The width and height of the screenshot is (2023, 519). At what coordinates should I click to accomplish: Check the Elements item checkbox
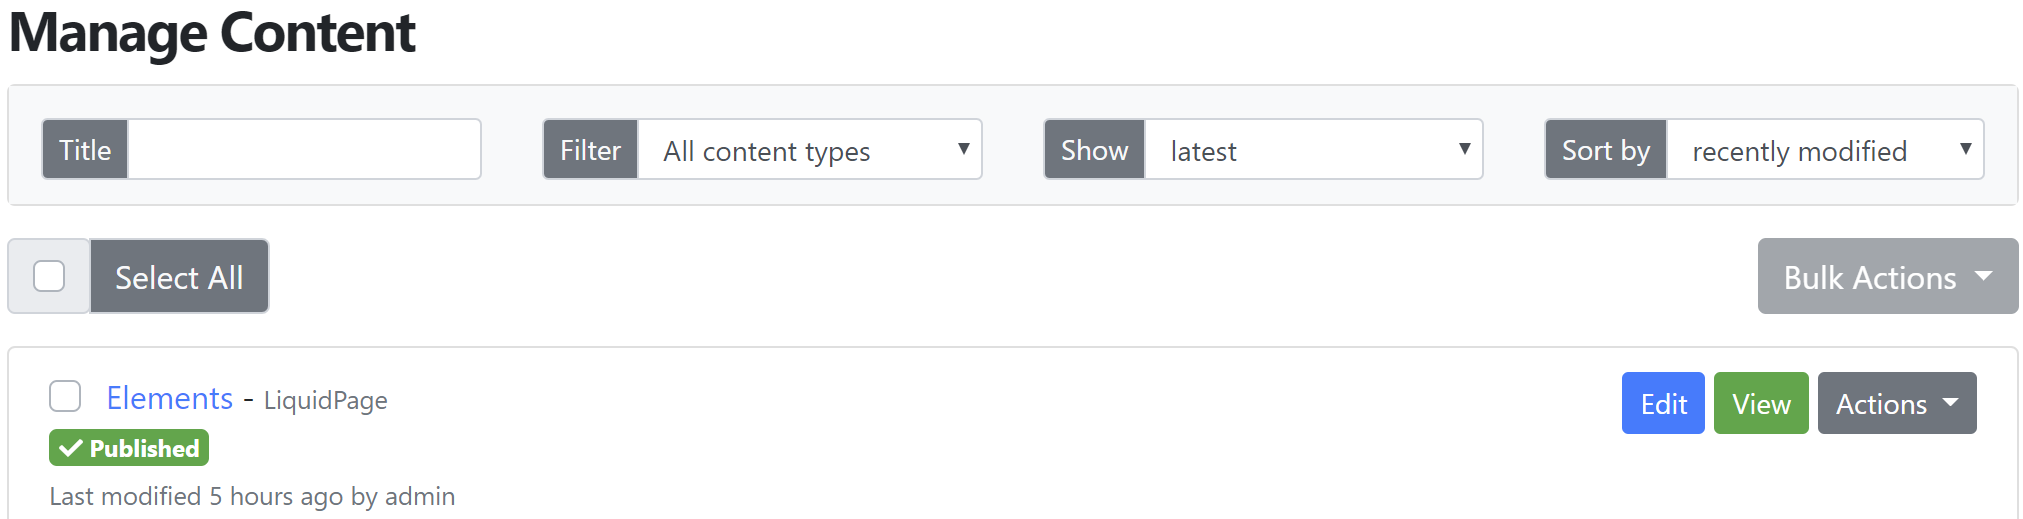65,396
